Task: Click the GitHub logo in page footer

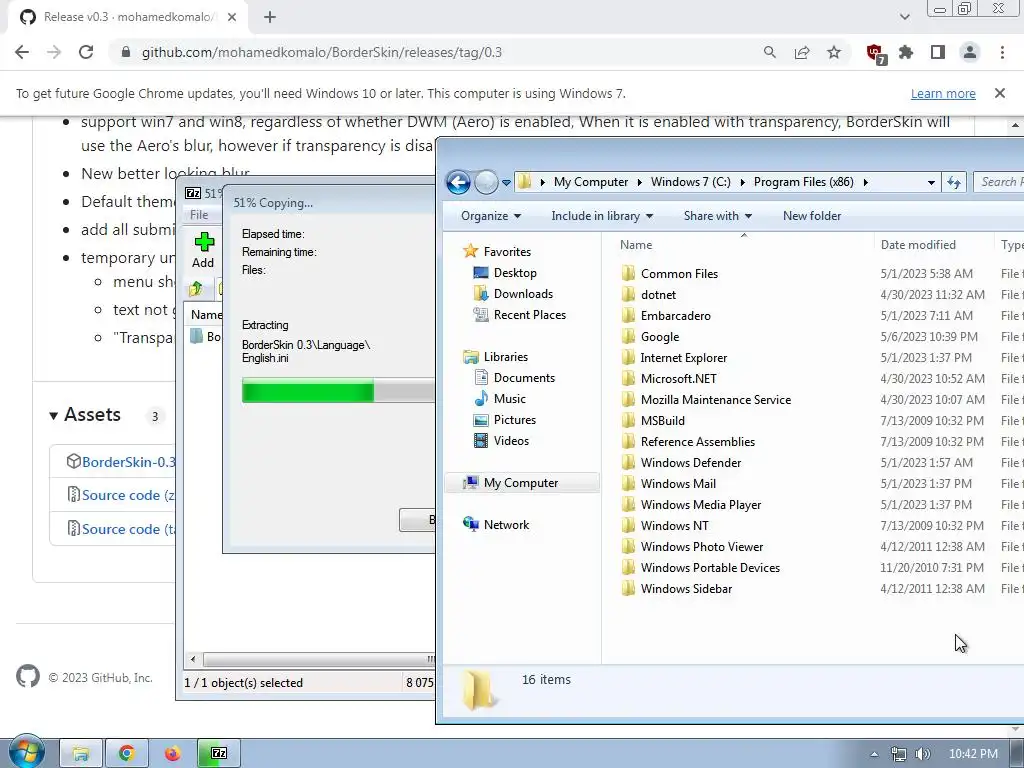Action: click(27, 677)
